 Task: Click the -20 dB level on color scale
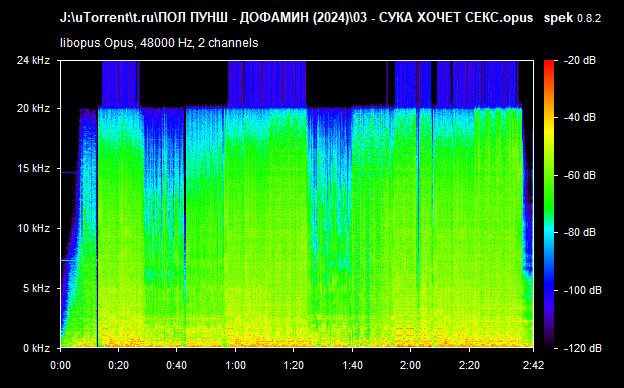pyautogui.click(x=579, y=60)
